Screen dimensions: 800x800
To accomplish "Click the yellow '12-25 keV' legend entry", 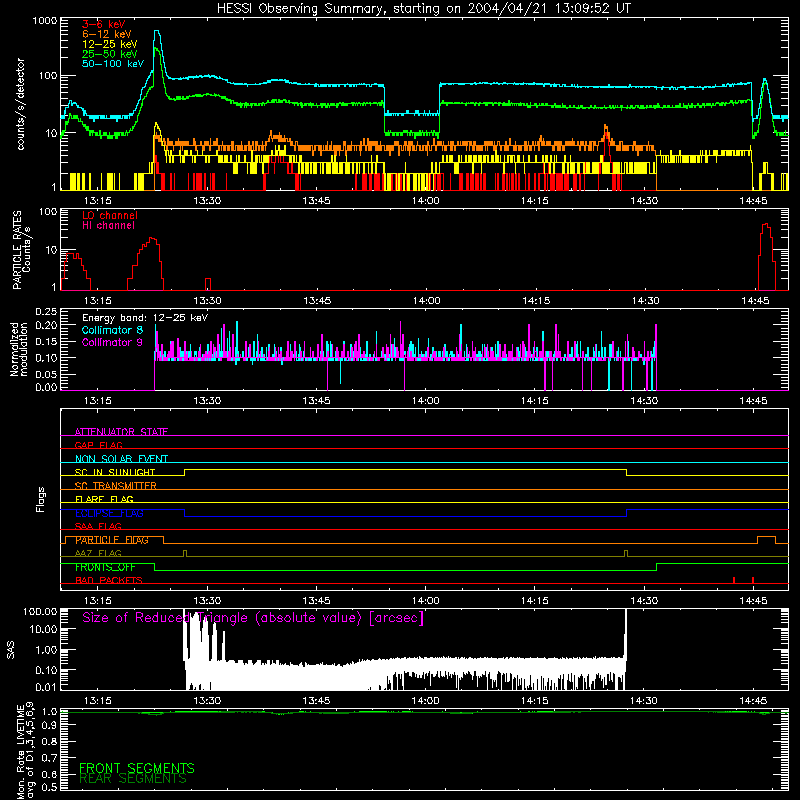I will pos(110,44).
